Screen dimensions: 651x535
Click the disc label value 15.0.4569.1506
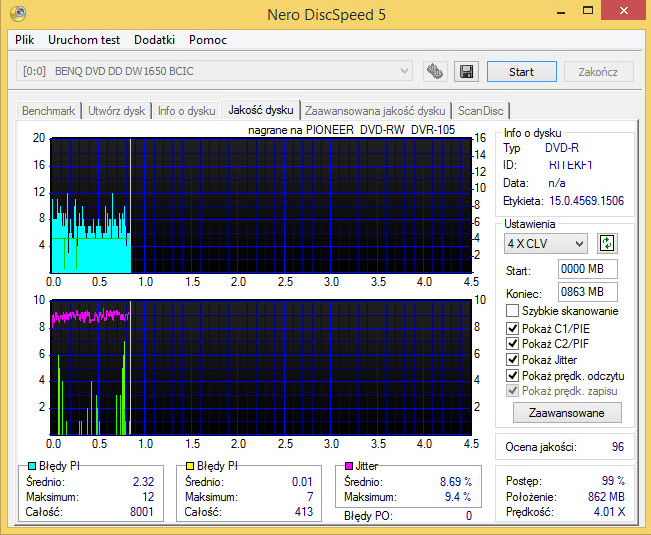point(587,201)
